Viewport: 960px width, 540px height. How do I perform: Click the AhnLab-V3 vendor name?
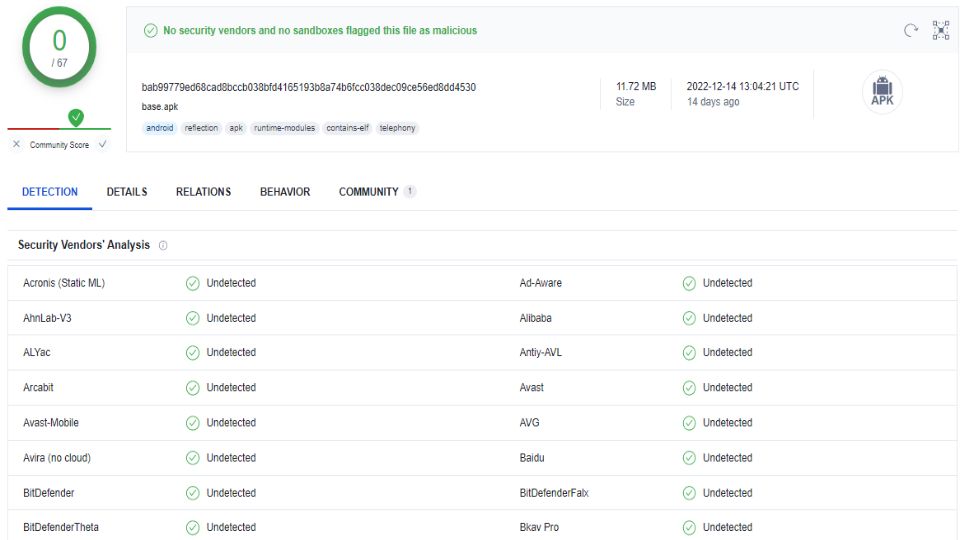click(x=47, y=318)
